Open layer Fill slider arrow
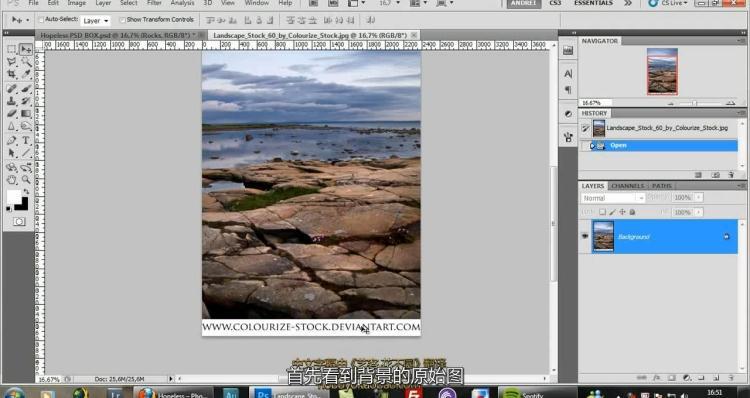This screenshot has width=750, height=398. pyautogui.click(x=699, y=212)
